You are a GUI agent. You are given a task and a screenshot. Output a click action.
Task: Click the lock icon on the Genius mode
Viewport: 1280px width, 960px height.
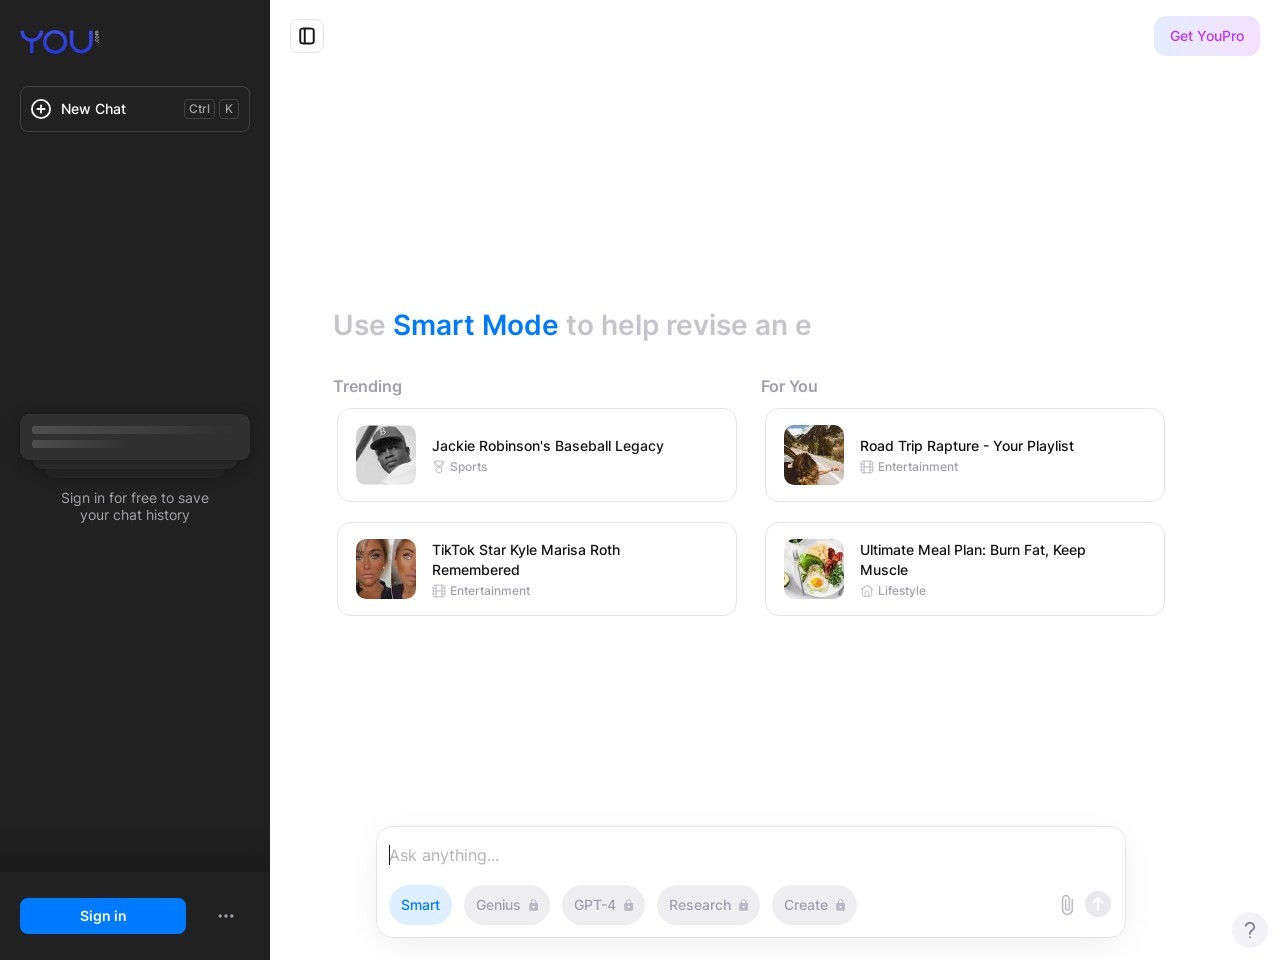click(x=534, y=905)
